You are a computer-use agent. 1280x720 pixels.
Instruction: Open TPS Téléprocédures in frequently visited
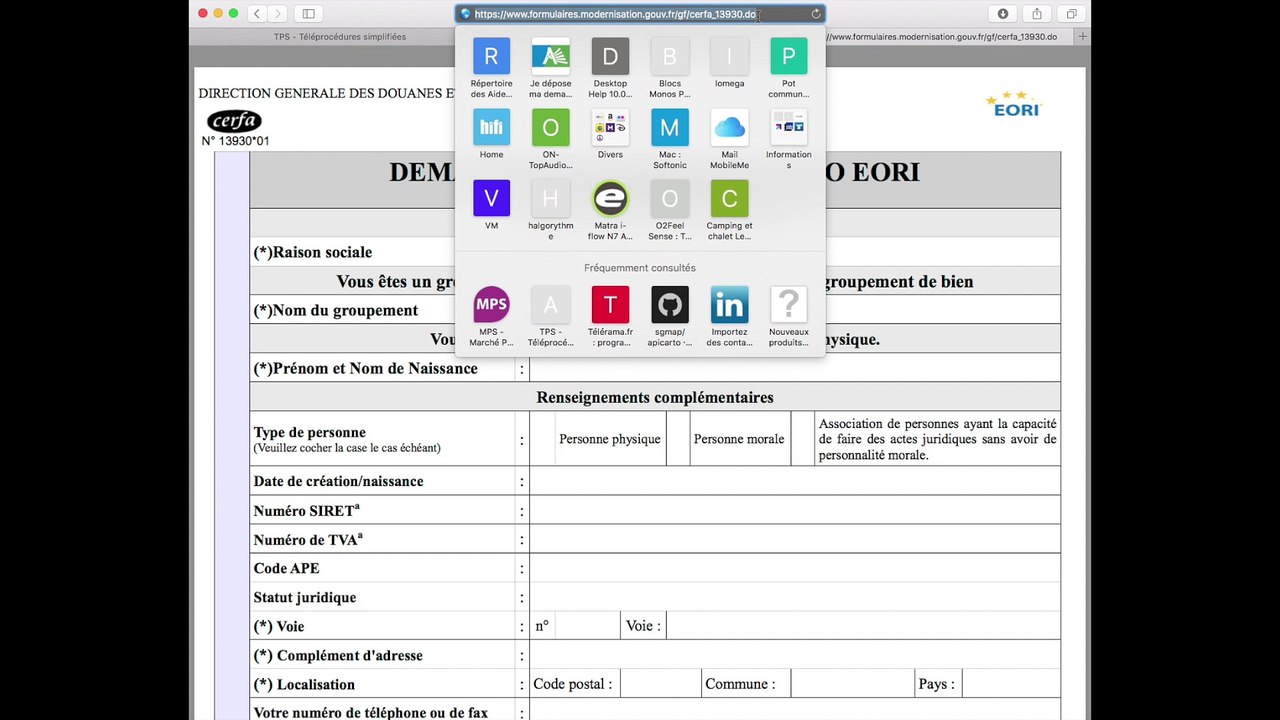550,316
